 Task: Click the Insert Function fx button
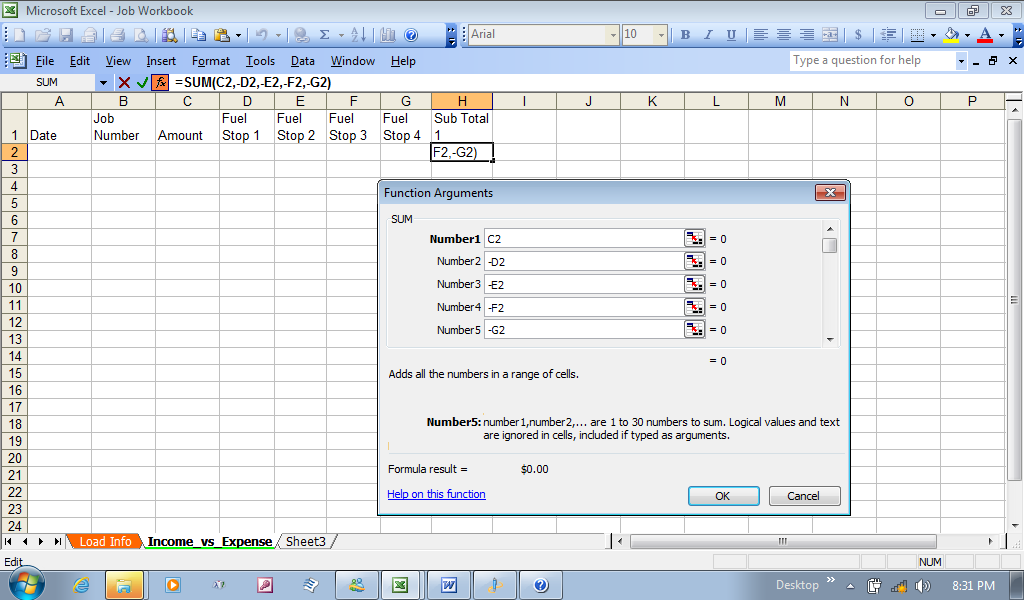click(160, 82)
